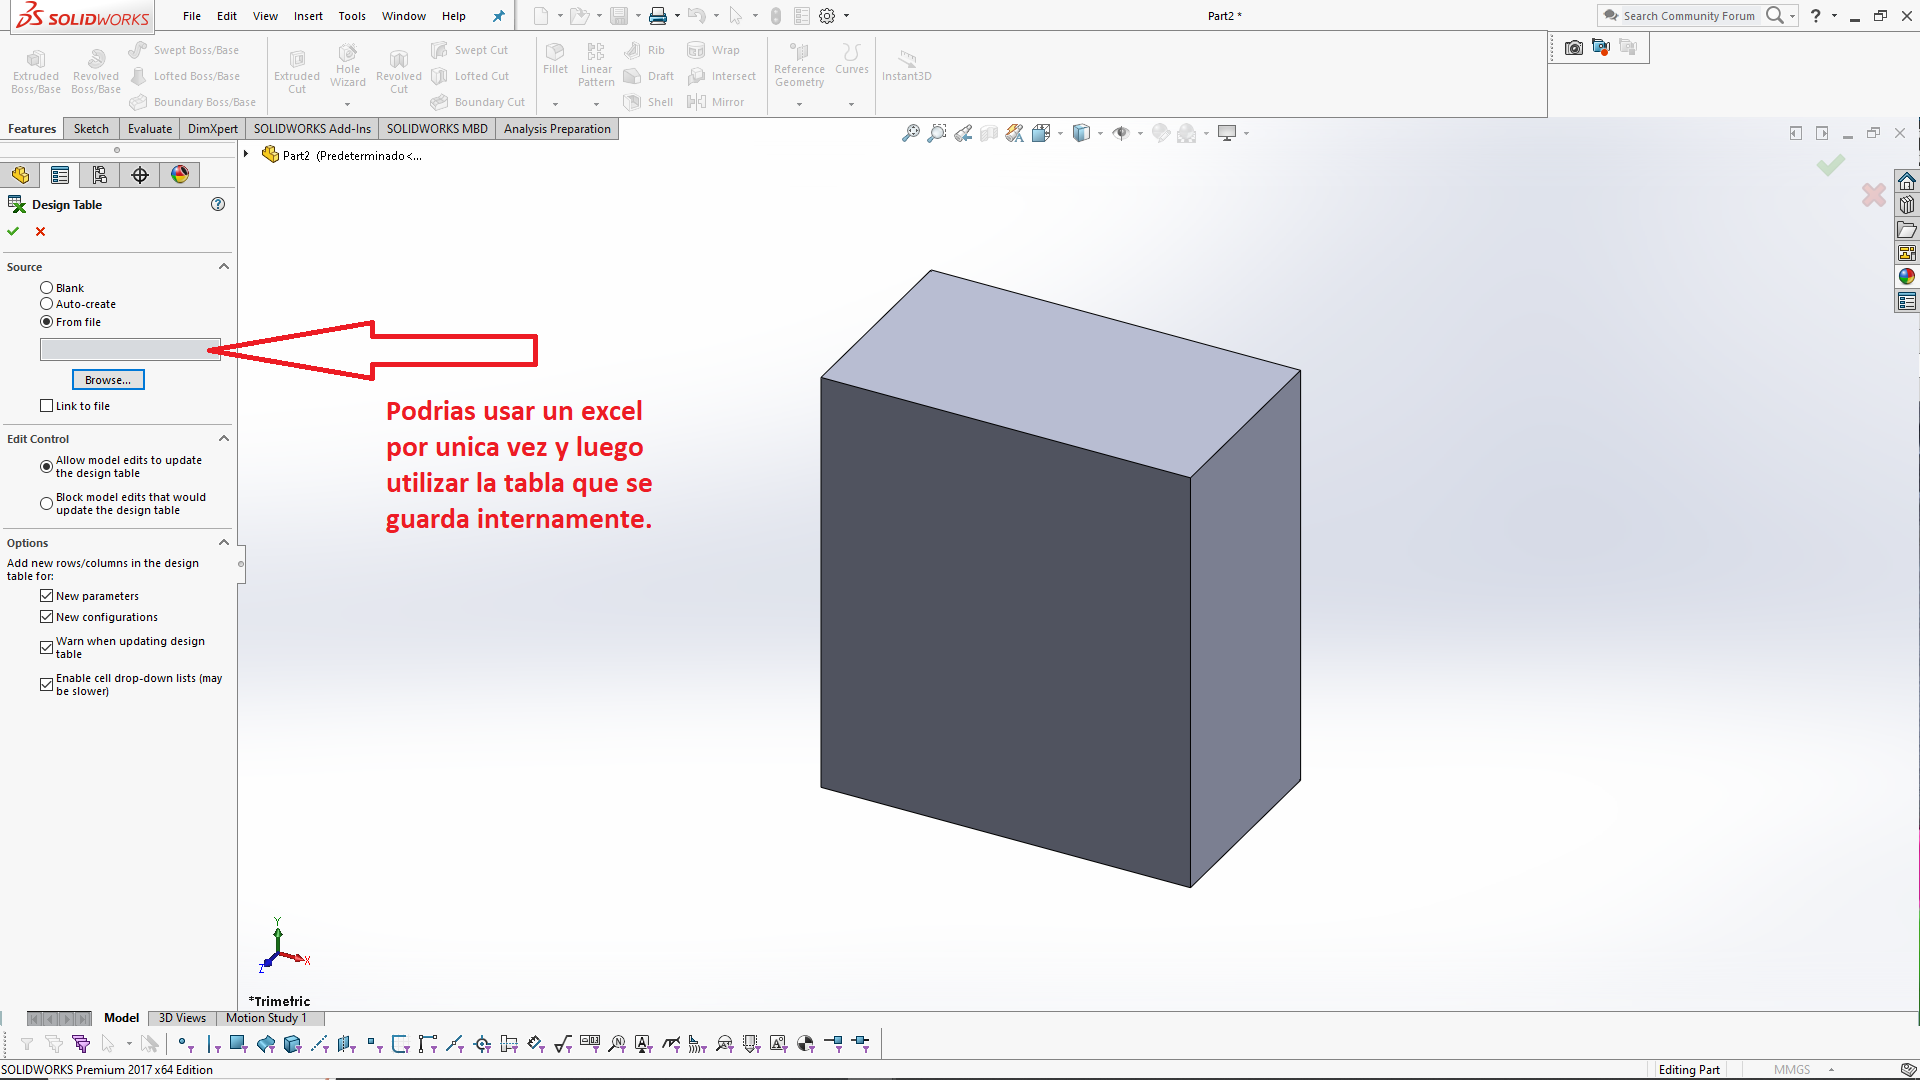1920x1080 pixels.
Task: Cancel Design Table with red X
Action: tap(41, 231)
